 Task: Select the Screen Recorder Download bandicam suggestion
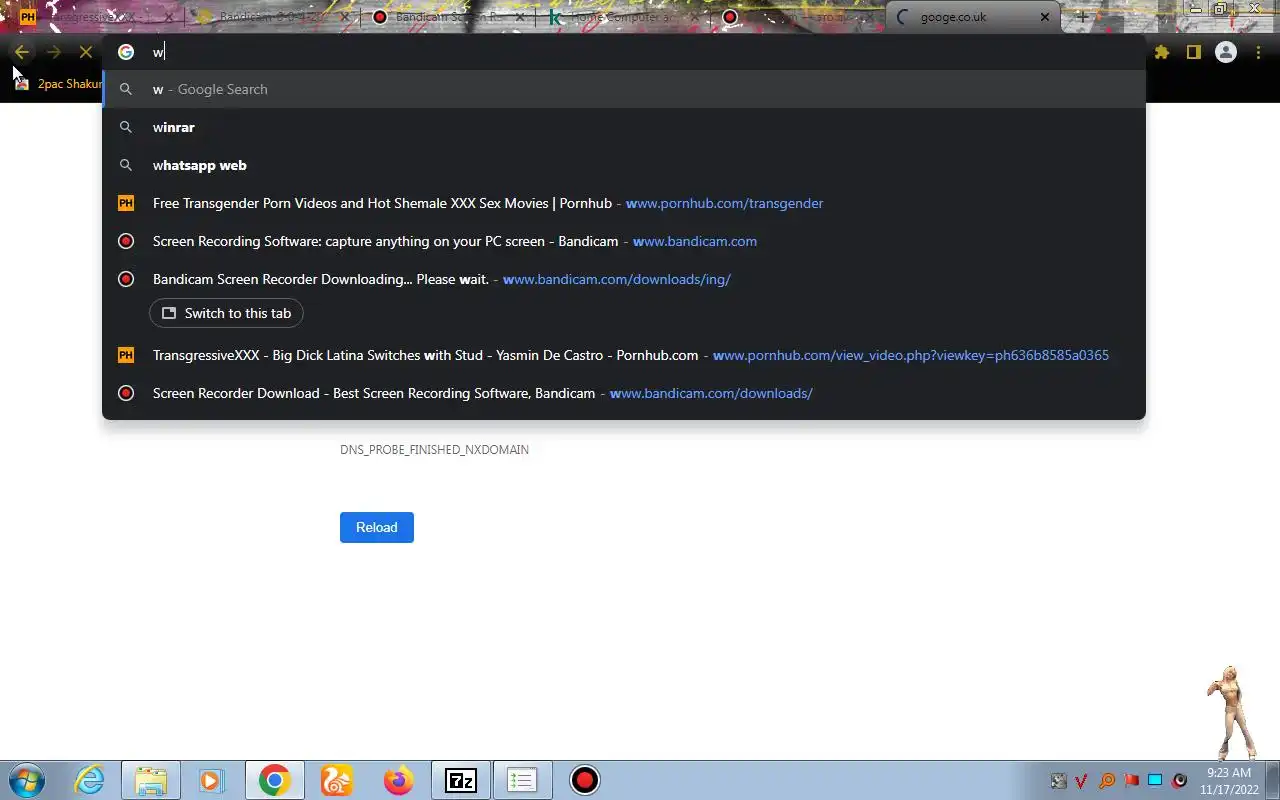pos(624,393)
